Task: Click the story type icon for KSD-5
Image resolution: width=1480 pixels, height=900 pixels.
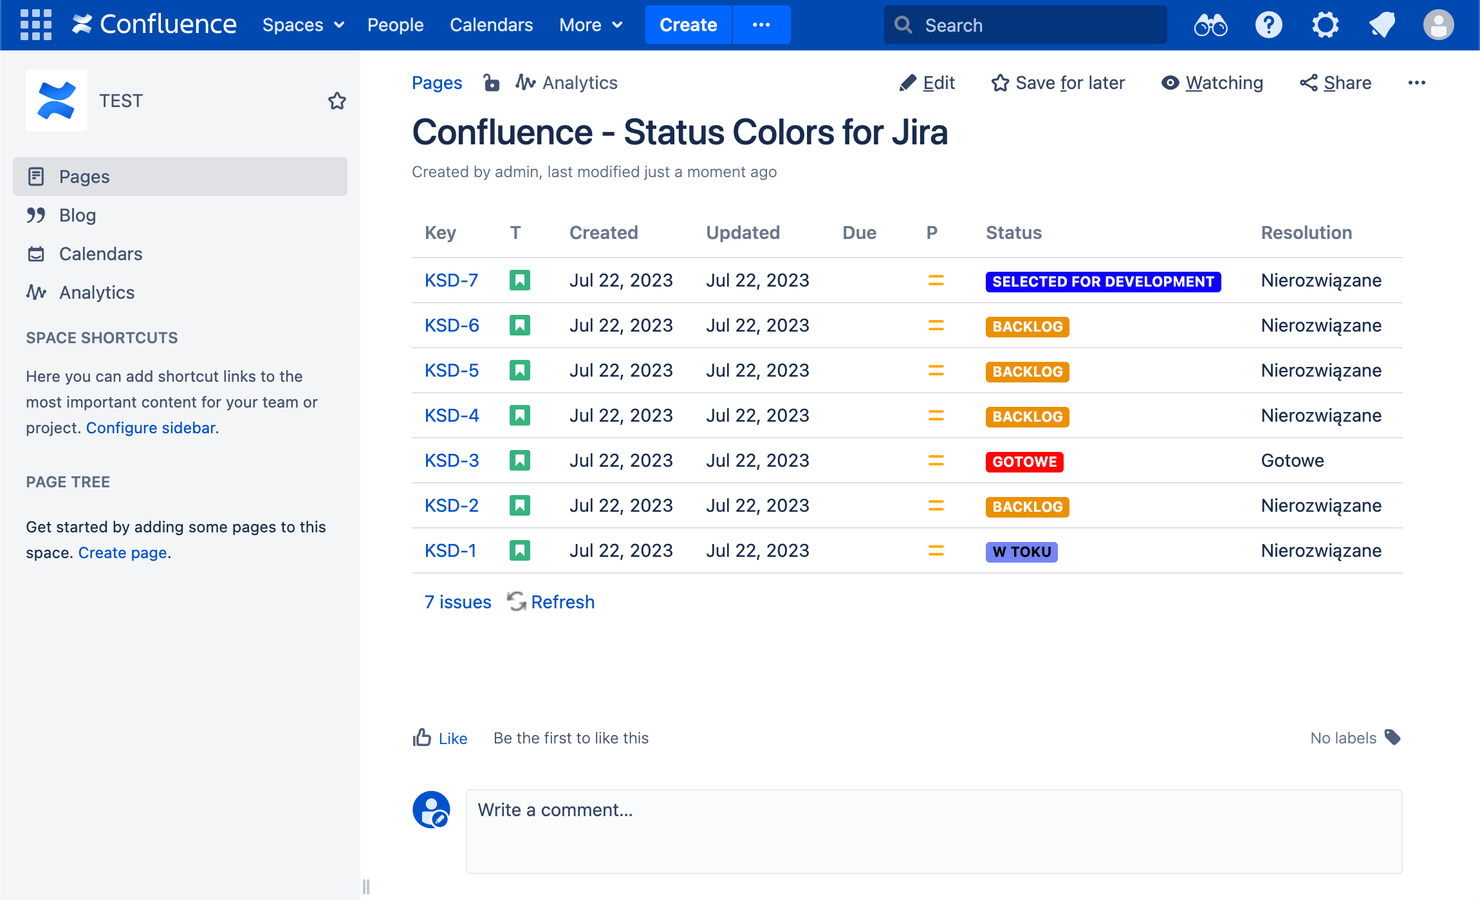Action: [x=520, y=370]
